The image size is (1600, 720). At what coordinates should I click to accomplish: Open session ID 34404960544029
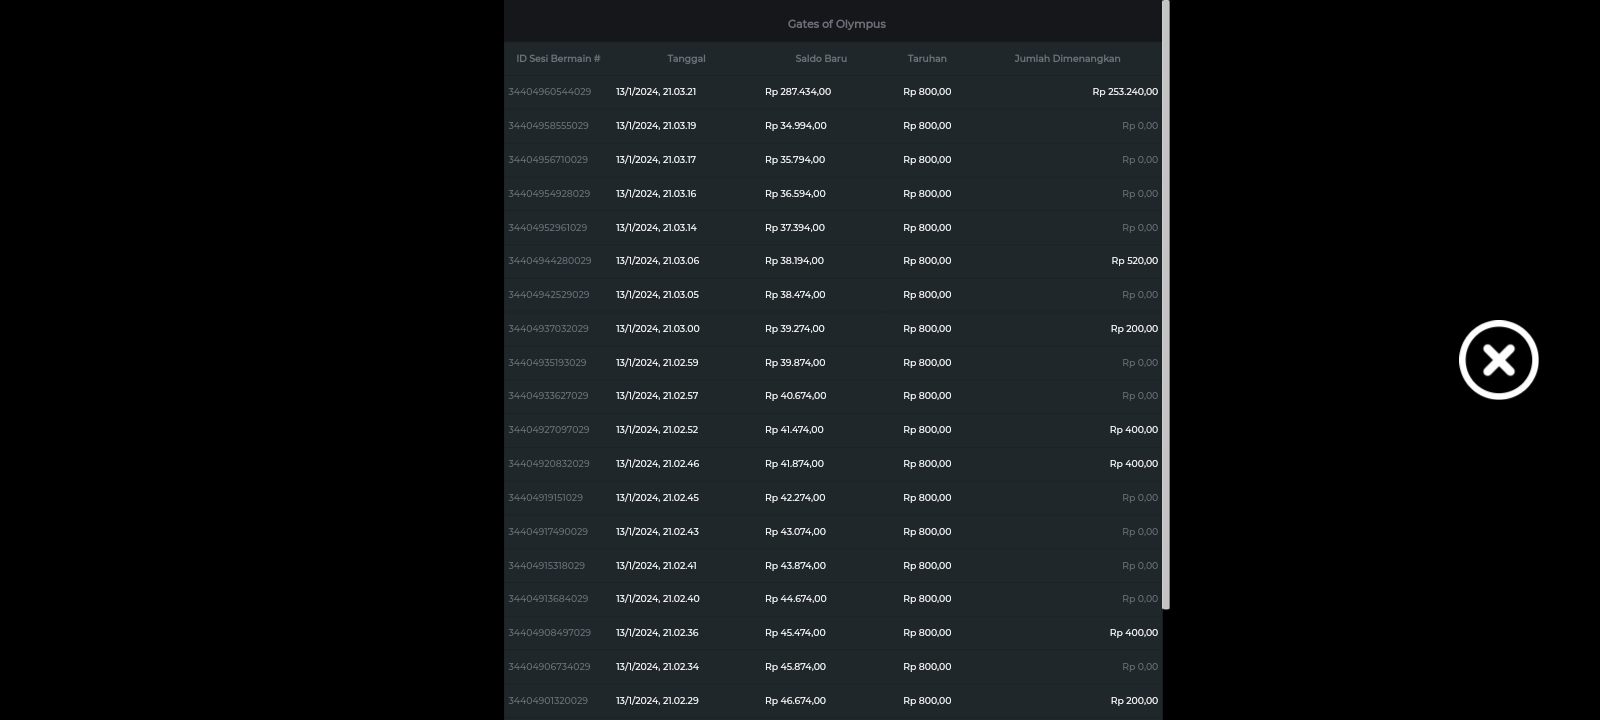[x=549, y=92]
